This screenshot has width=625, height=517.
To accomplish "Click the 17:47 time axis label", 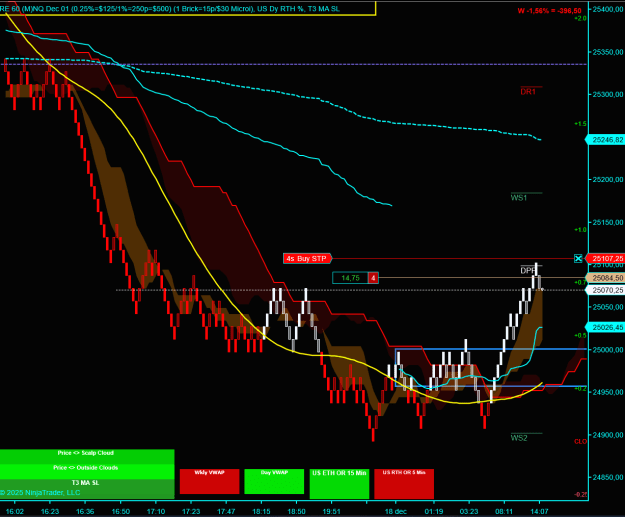I will (x=226, y=511).
